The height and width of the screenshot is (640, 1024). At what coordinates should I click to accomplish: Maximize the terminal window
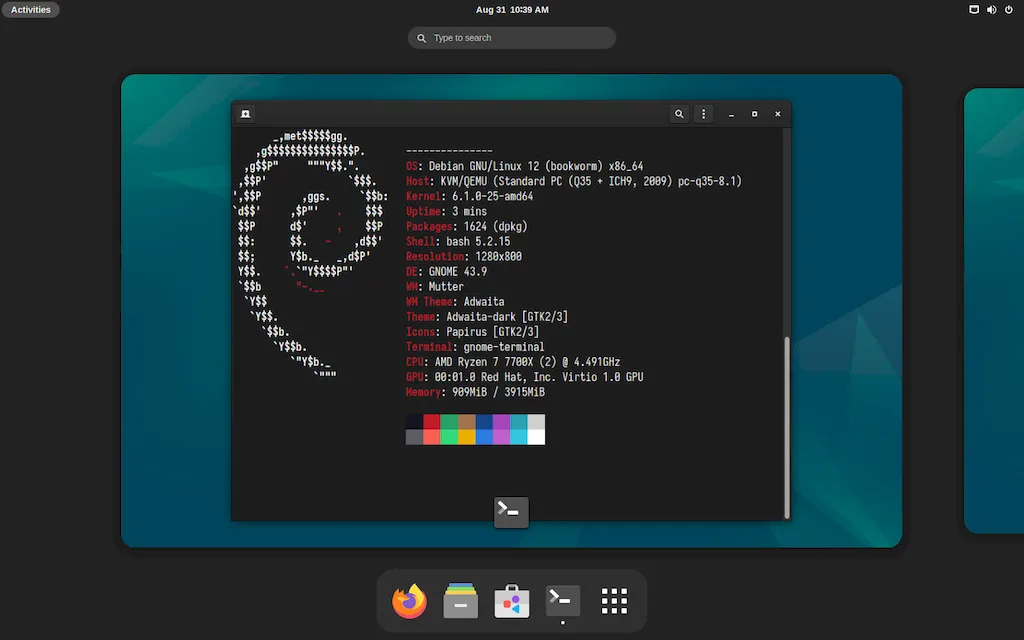click(x=754, y=114)
